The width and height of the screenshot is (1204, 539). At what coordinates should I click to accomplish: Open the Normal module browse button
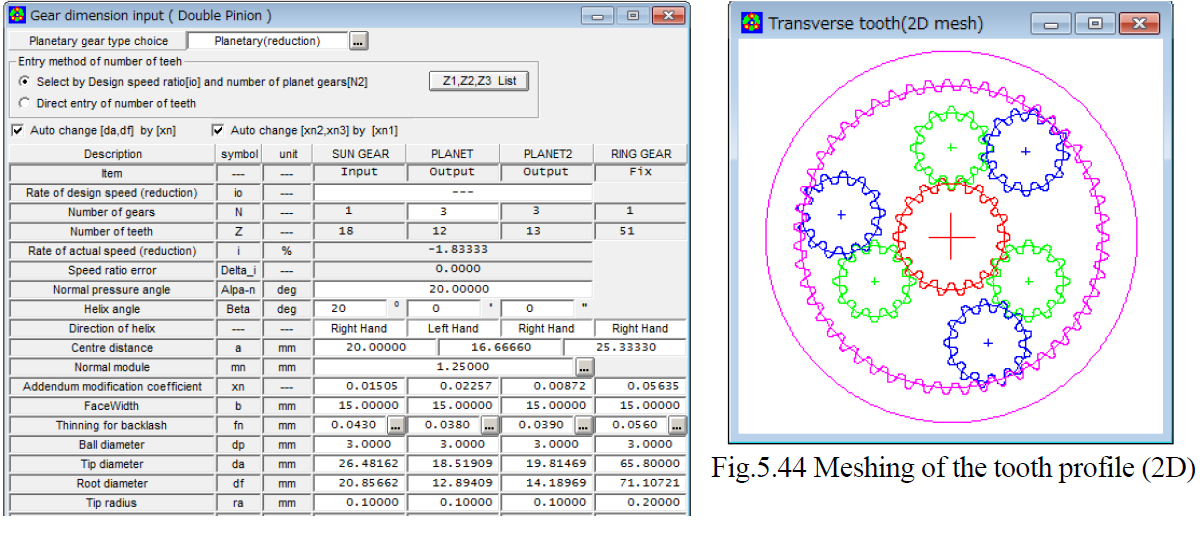(584, 367)
